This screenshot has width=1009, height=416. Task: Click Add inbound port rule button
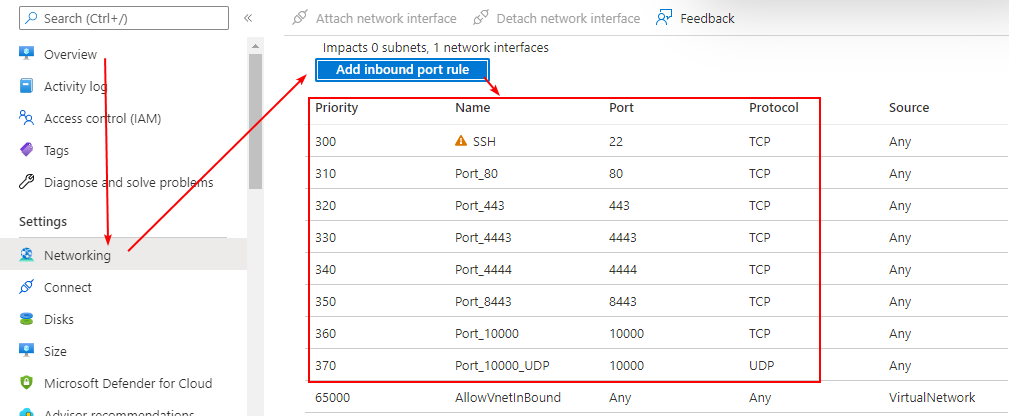pyautogui.click(x=402, y=70)
